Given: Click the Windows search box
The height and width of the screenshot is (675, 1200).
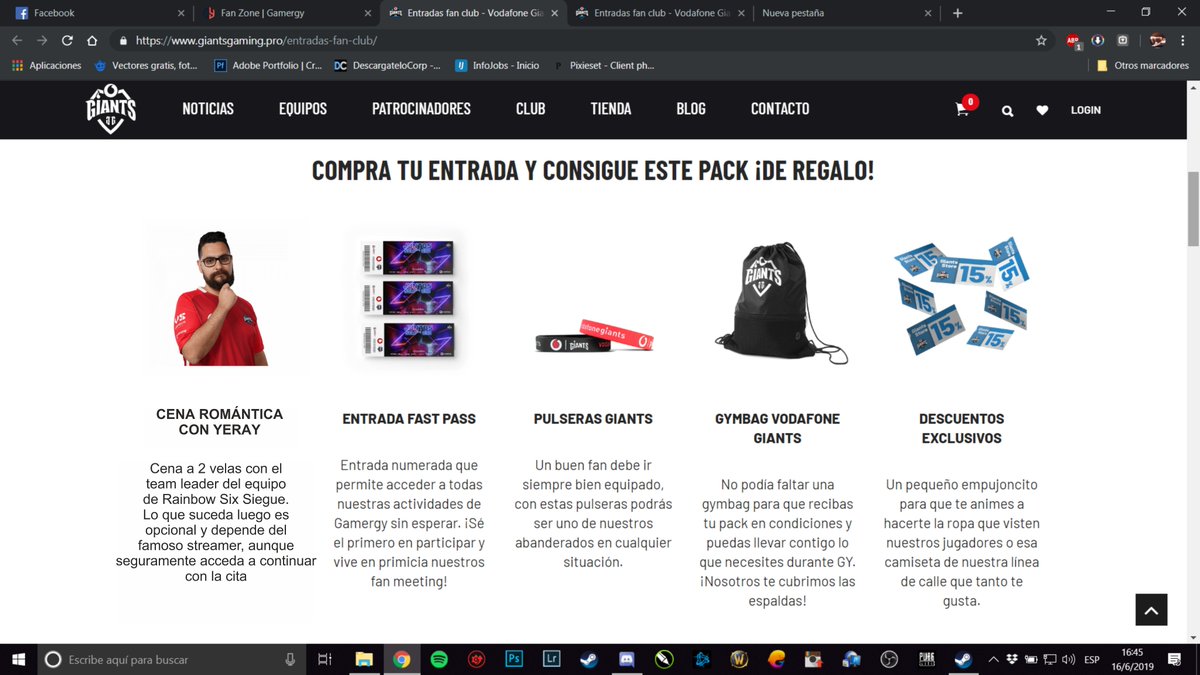Looking at the screenshot, I should pyautogui.click(x=170, y=659).
